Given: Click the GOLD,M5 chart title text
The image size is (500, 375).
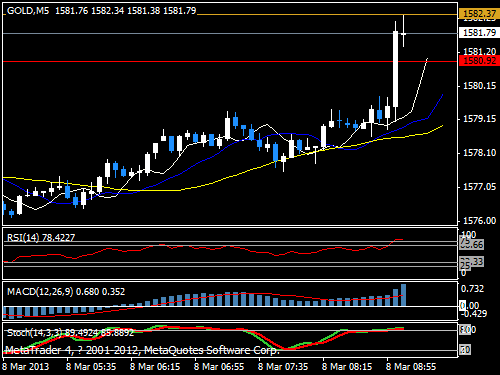Looking at the screenshot, I should click(x=28, y=11).
